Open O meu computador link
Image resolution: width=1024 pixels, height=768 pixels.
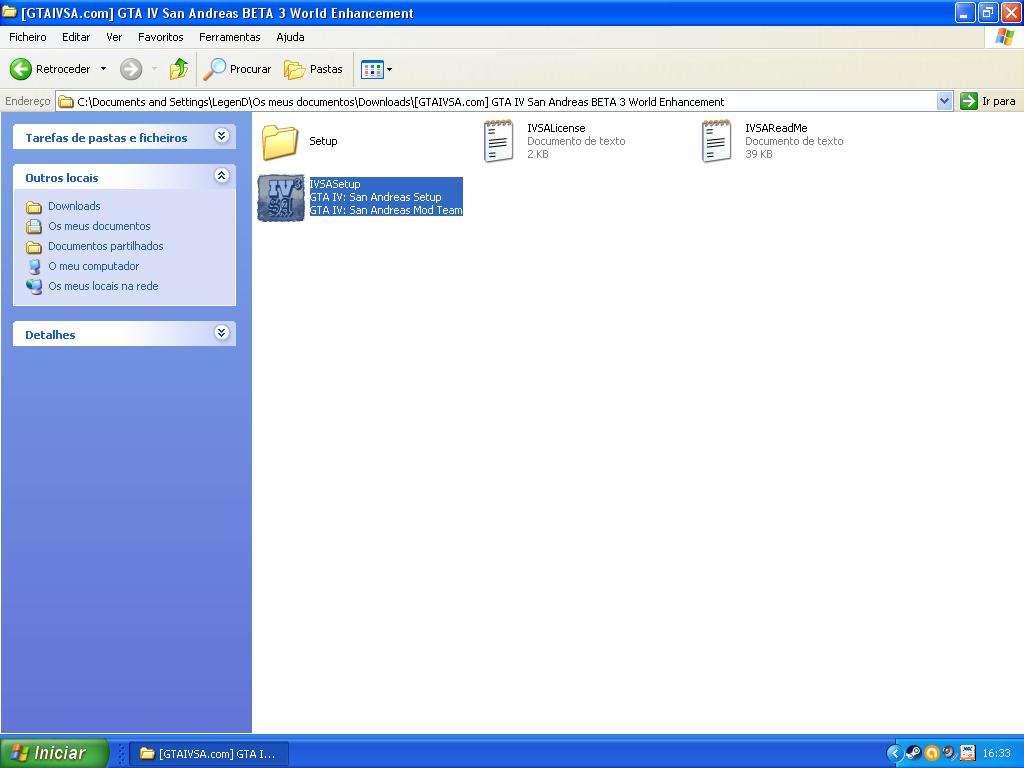tap(93, 266)
